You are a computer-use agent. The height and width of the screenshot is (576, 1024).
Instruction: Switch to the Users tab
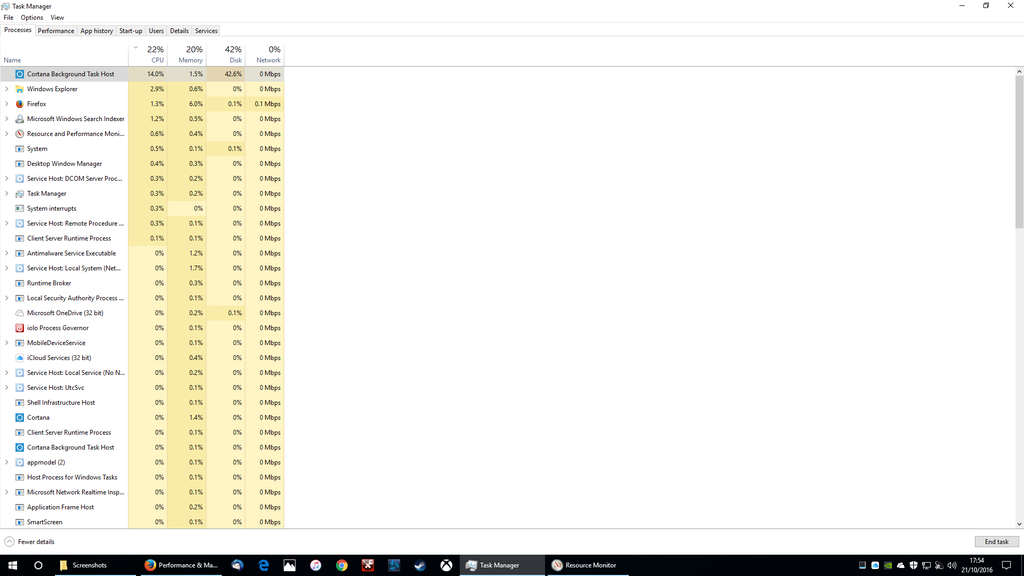[156, 31]
